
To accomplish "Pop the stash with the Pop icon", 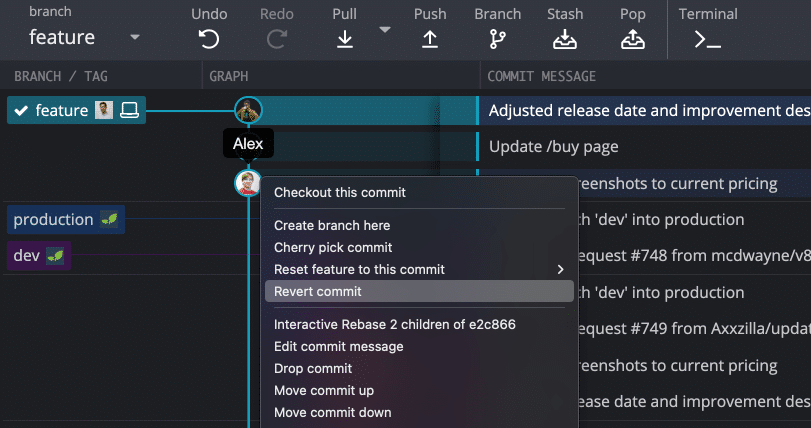I will coord(633,39).
